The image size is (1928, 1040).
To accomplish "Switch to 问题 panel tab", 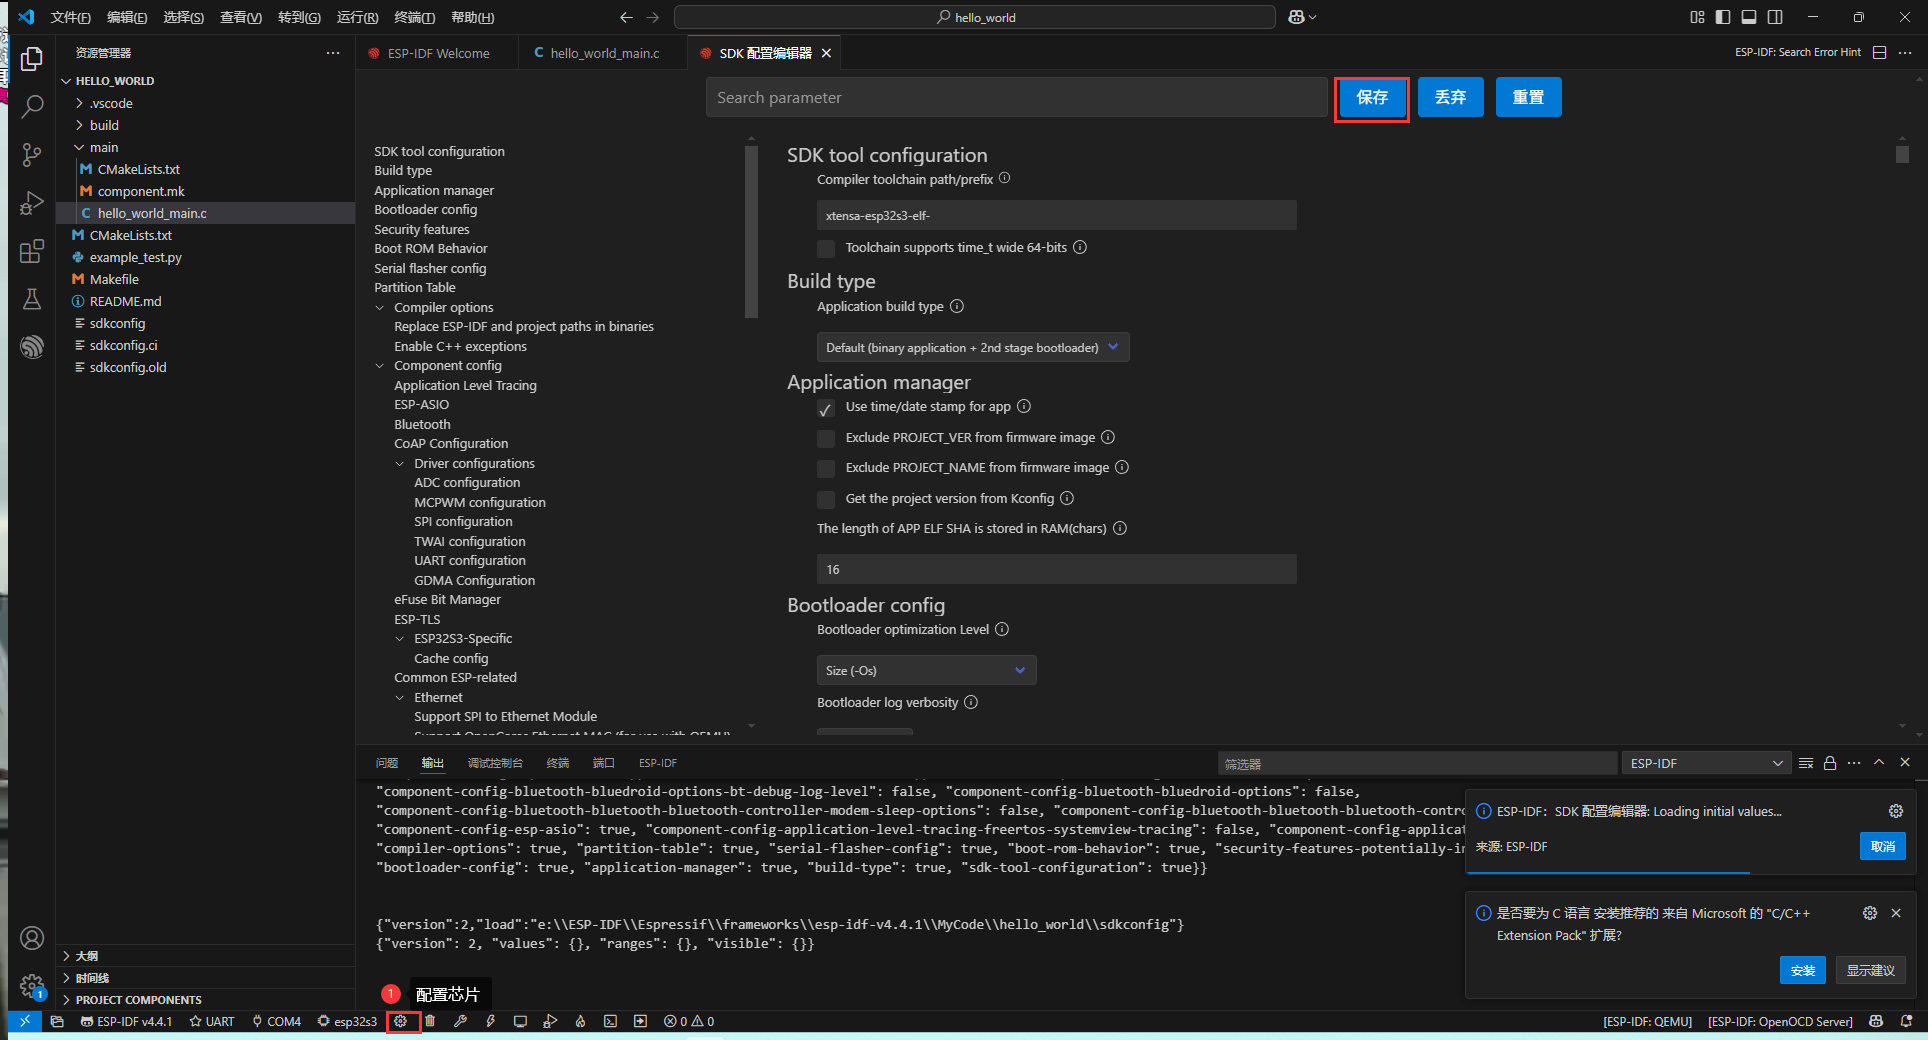I will click(x=387, y=763).
